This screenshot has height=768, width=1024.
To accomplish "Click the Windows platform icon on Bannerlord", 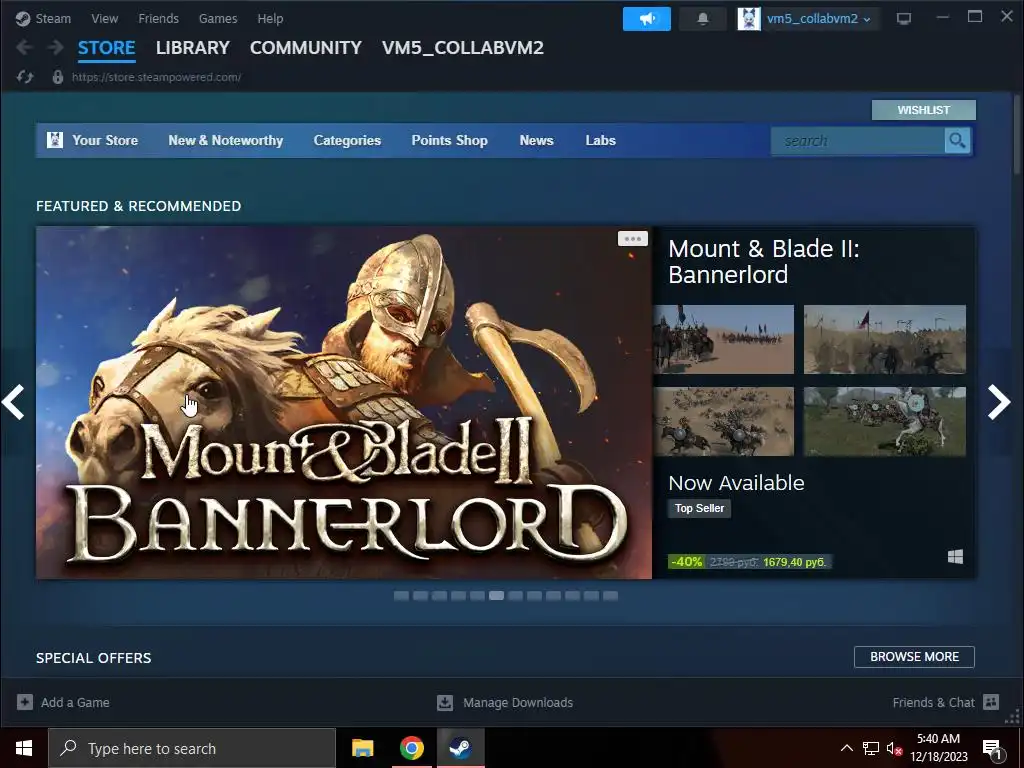I will pos(955,556).
